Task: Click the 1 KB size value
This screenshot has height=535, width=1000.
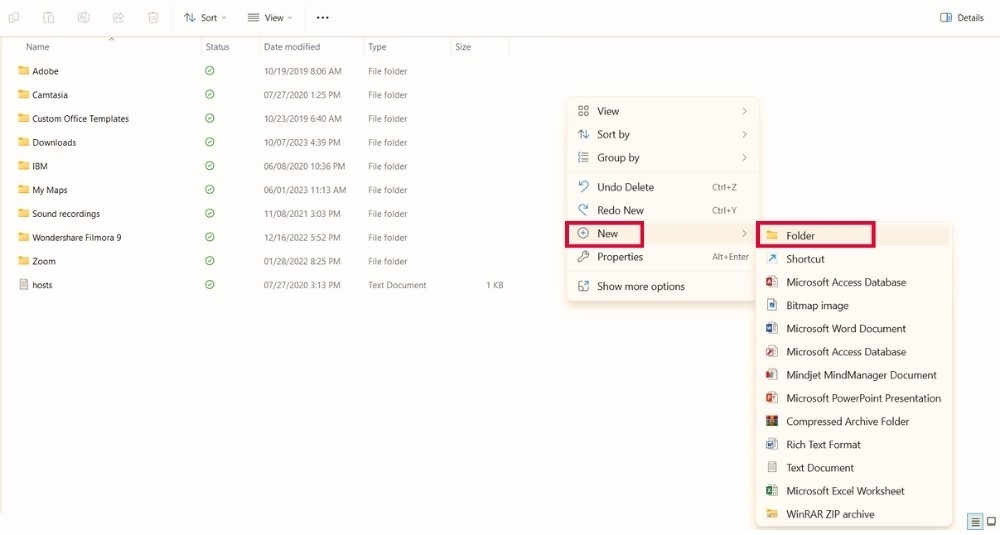Action: [x=494, y=285]
